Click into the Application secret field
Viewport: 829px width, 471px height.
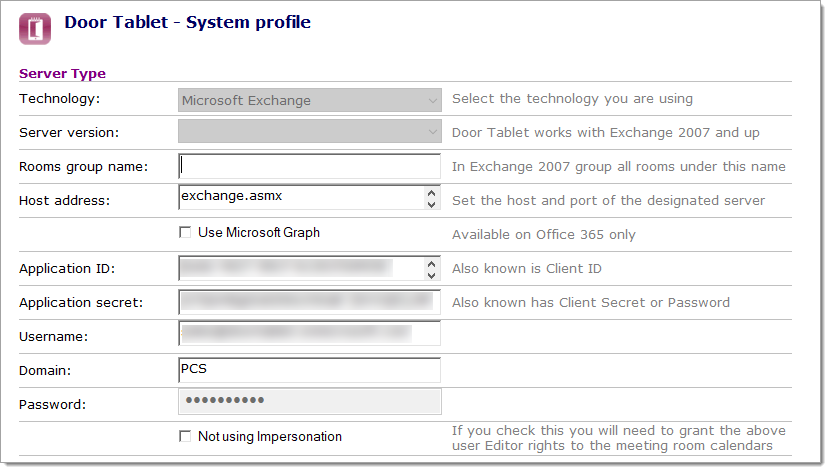pos(310,302)
